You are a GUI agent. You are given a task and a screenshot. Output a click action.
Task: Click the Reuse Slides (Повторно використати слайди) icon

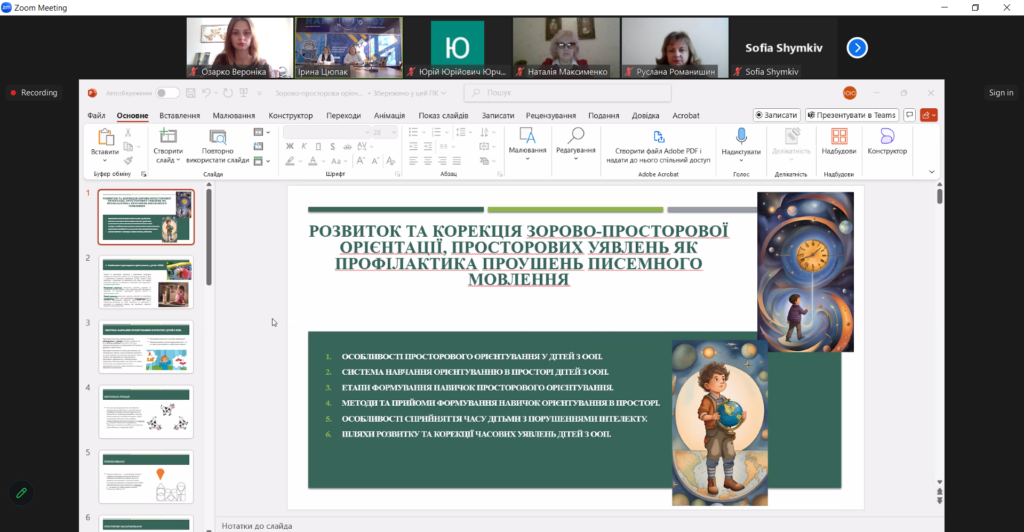(x=218, y=137)
